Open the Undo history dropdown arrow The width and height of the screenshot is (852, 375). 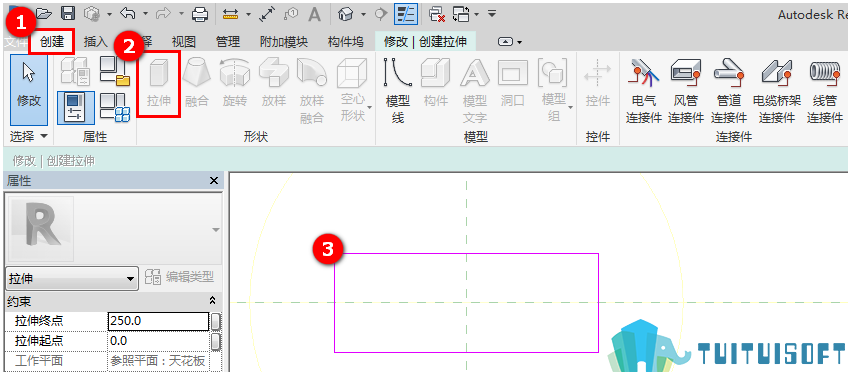145,14
